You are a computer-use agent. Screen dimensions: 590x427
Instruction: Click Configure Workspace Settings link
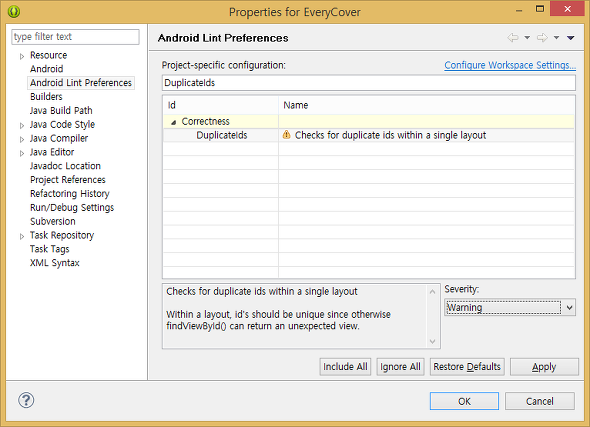(510, 65)
